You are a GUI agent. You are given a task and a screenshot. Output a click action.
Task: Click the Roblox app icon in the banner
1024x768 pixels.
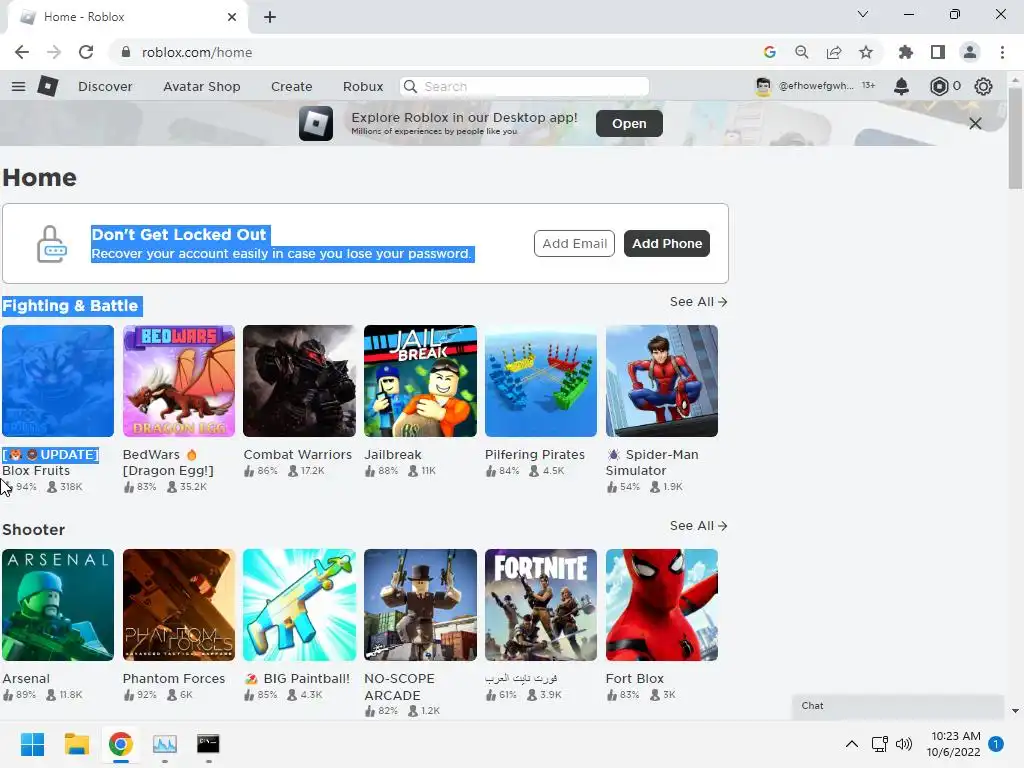[316, 123]
